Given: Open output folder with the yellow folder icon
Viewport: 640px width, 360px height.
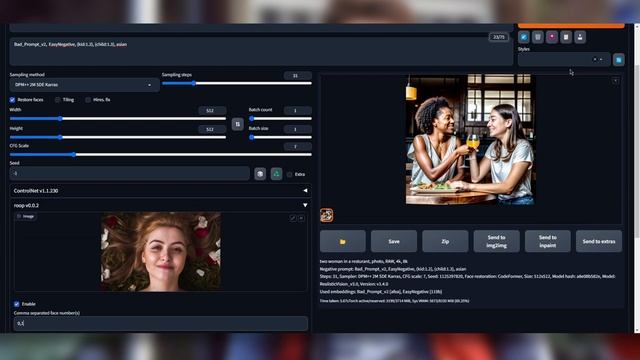Looking at the screenshot, I should (343, 241).
